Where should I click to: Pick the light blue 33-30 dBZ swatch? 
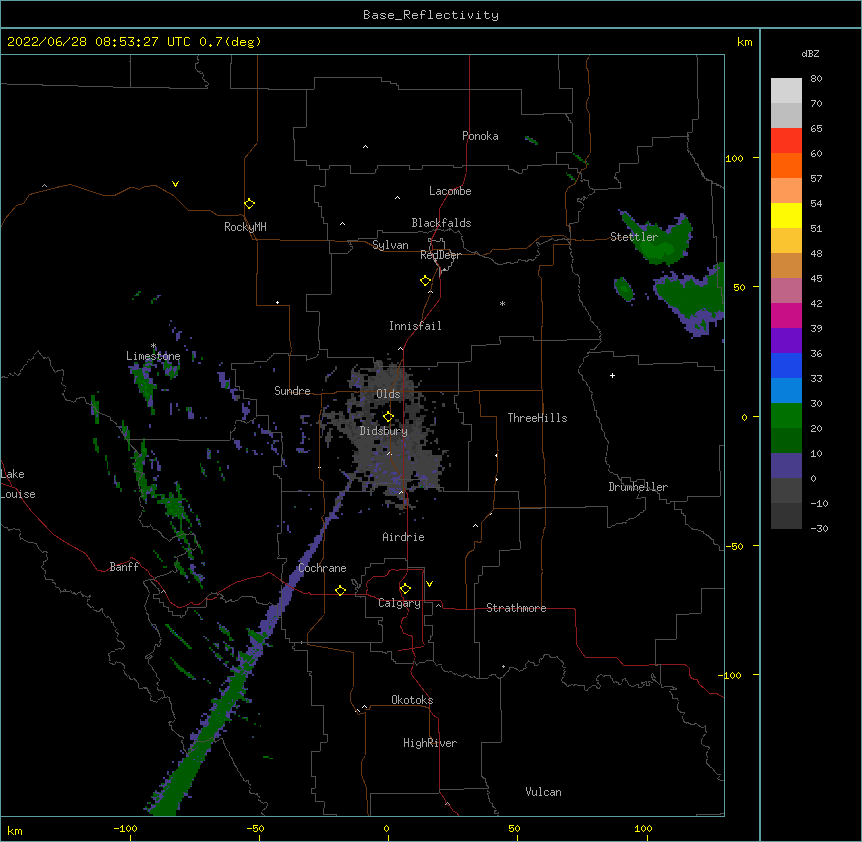[x=786, y=391]
